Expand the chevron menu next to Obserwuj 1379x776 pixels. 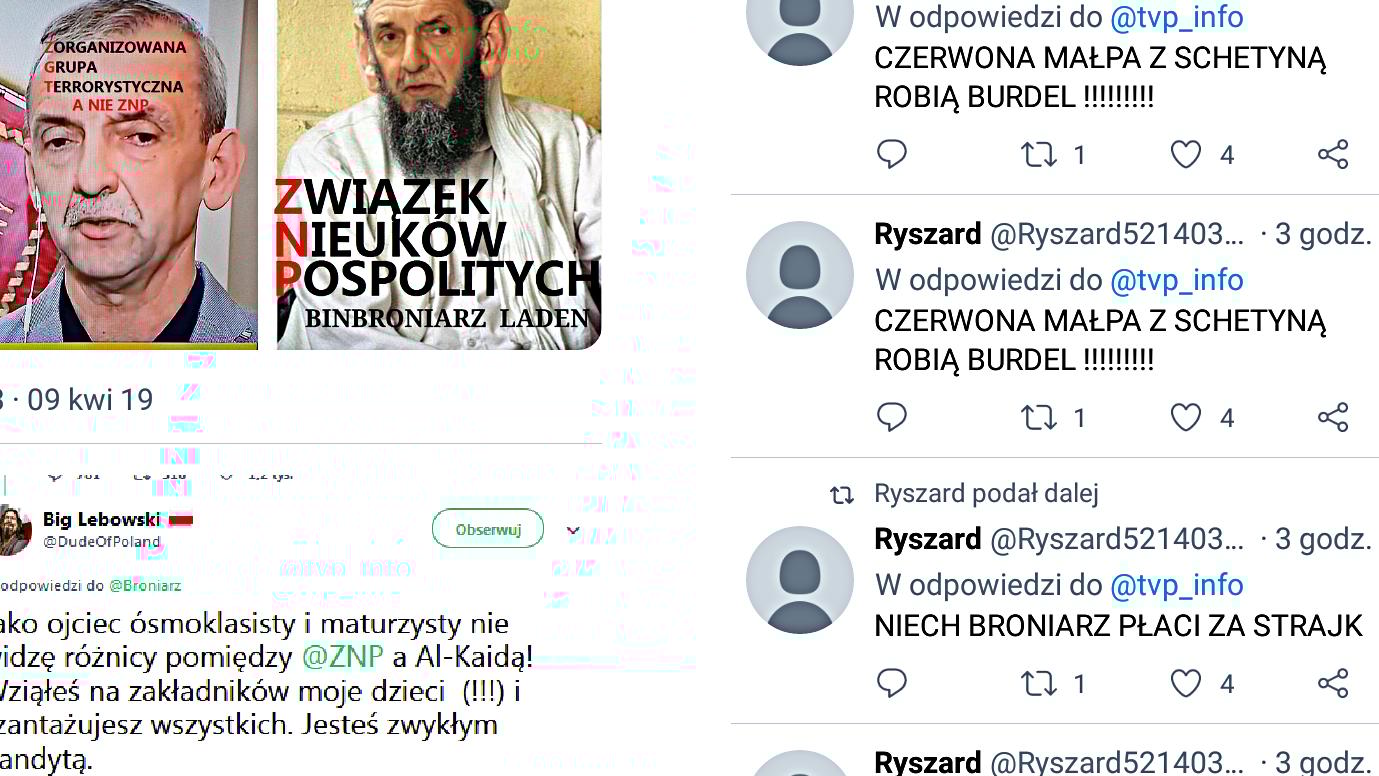573,531
